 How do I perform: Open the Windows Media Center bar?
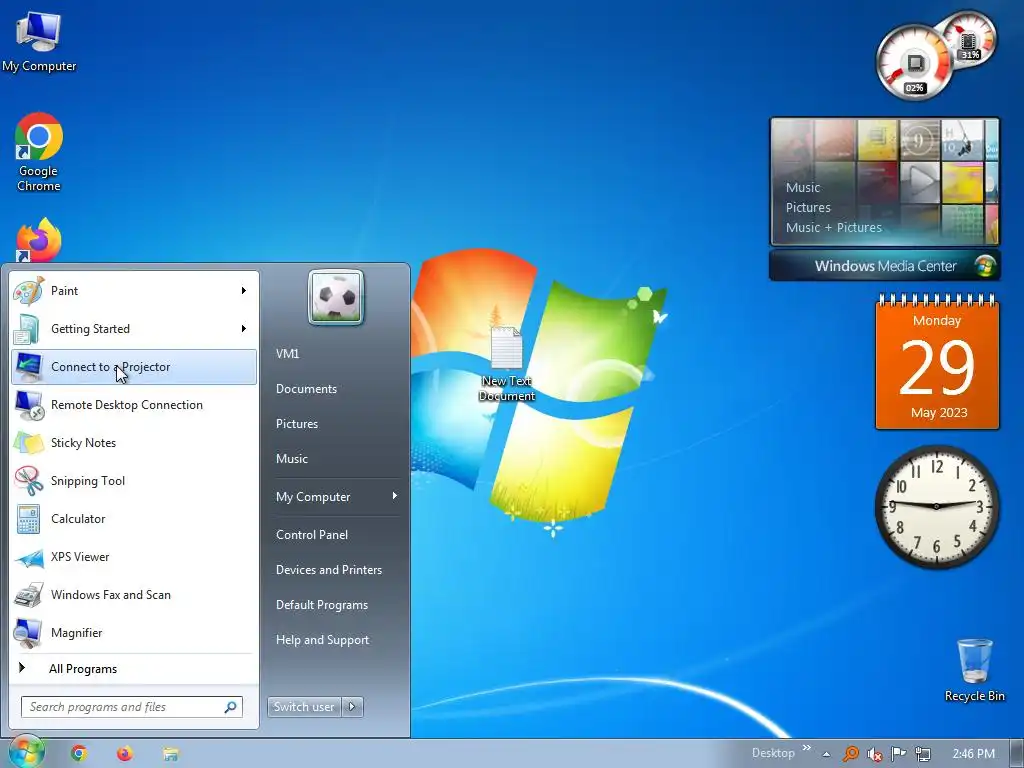(x=885, y=266)
